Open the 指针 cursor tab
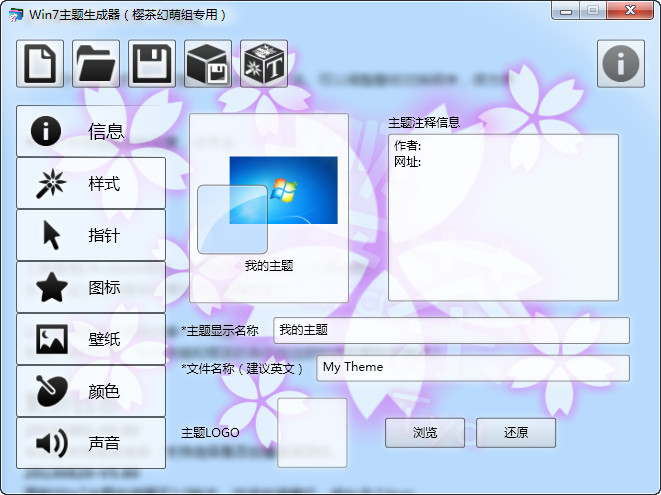 [x=91, y=235]
